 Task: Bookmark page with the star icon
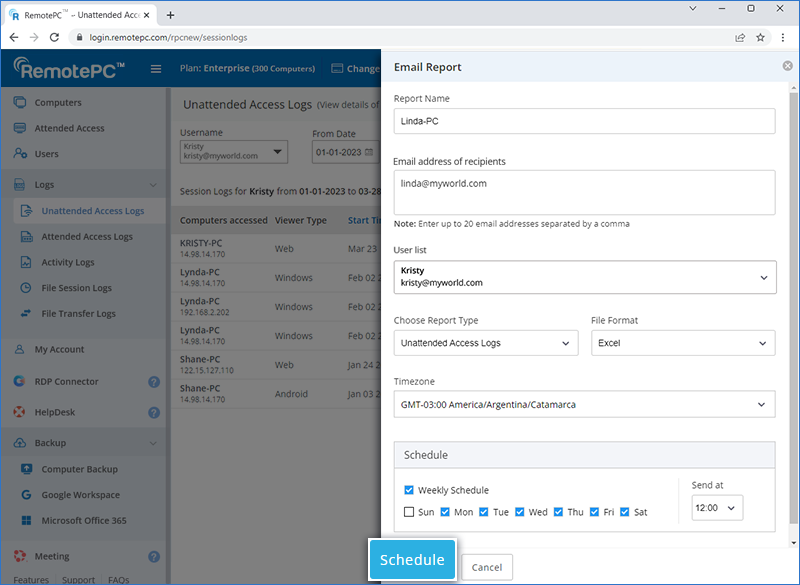(760, 37)
